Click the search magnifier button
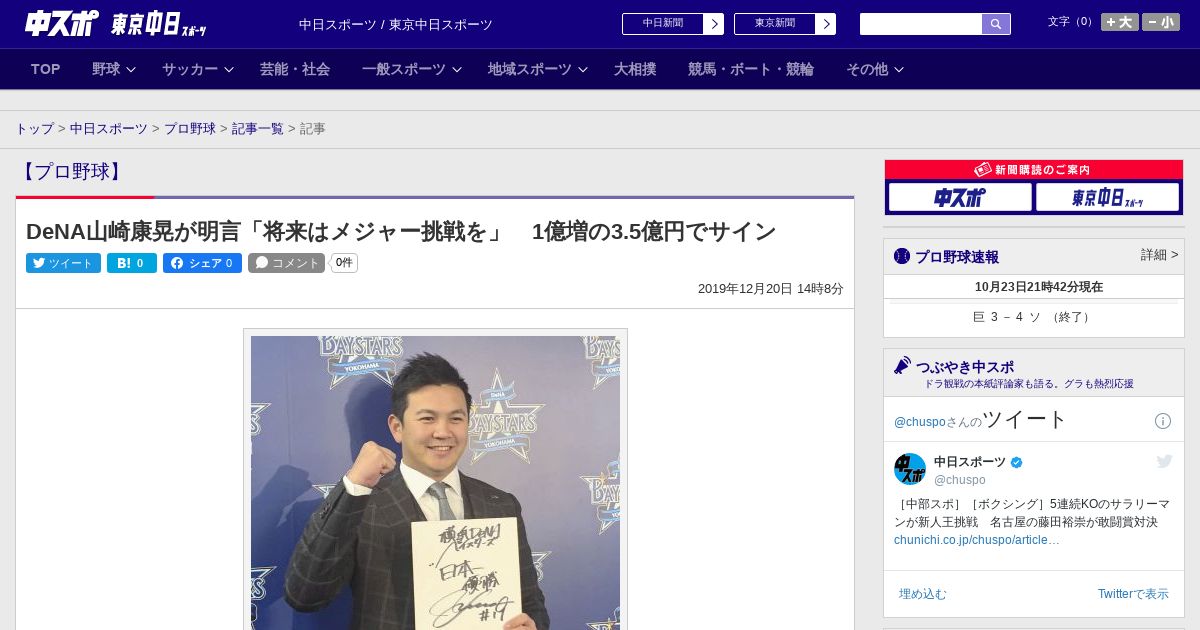This screenshot has height=630, width=1200. coord(996,24)
